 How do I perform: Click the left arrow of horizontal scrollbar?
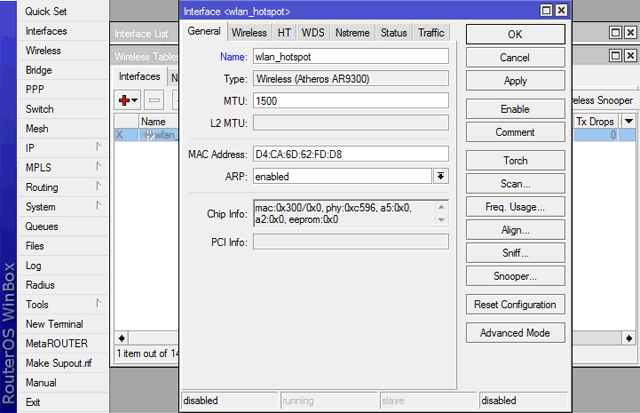coord(121,338)
